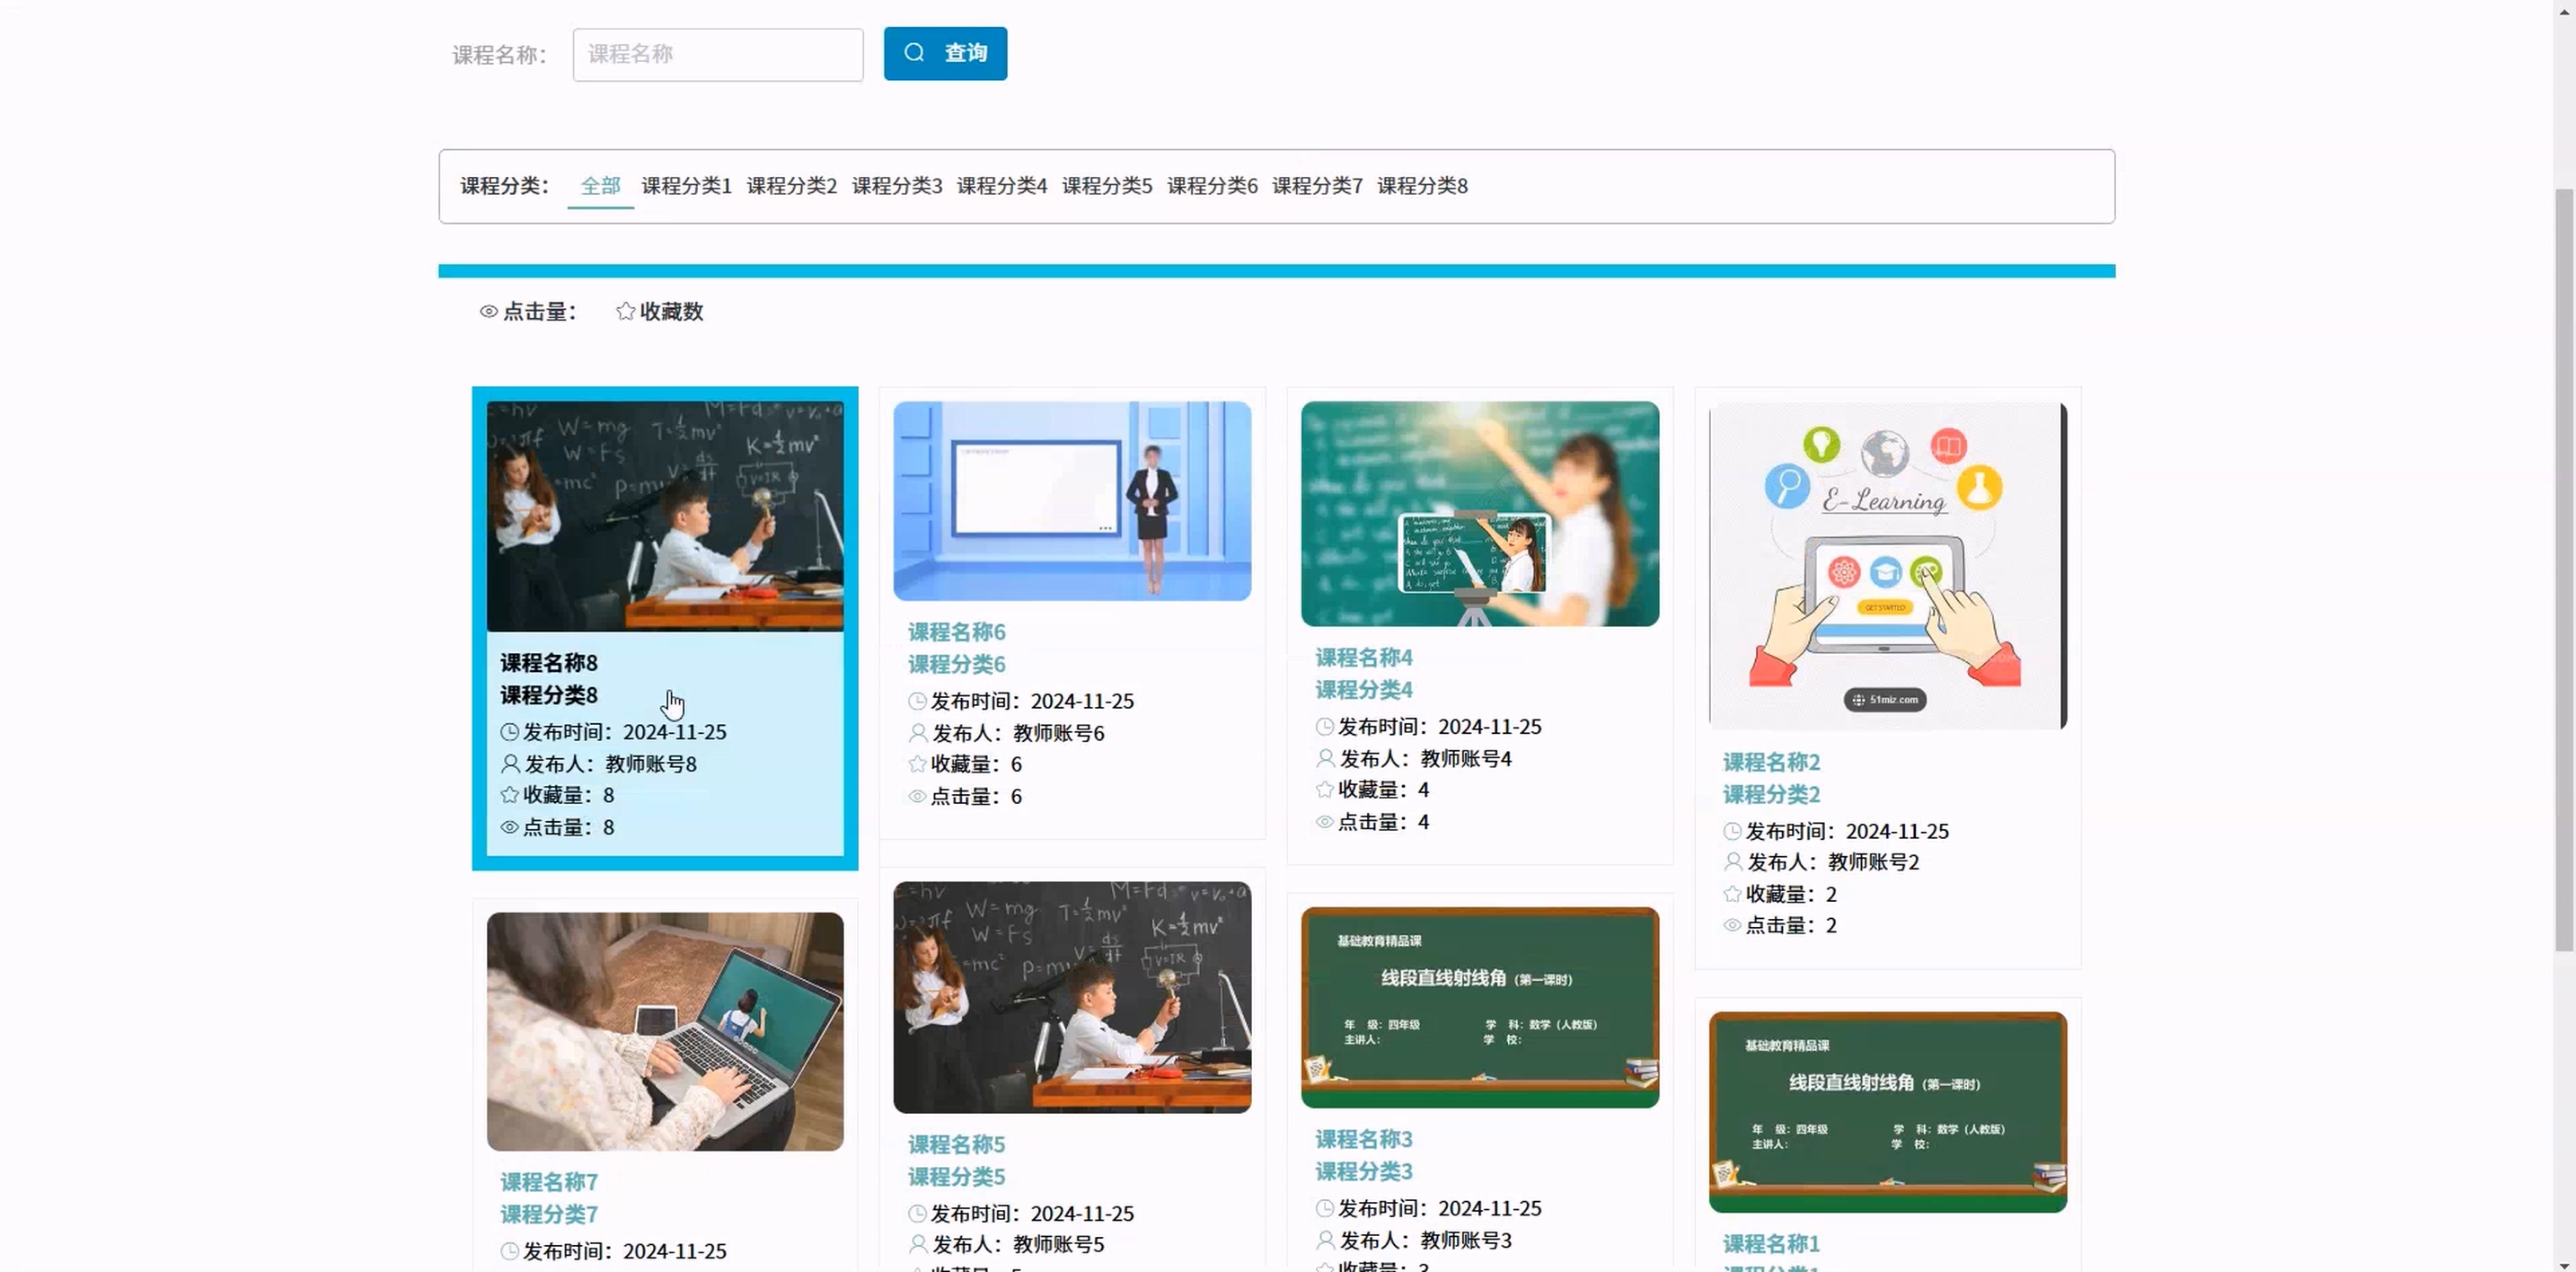The height and width of the screenshot is (1272, 2576).
Task: Click the star icon beside 收藏数 sort
Action: click(x=626, y=312)
